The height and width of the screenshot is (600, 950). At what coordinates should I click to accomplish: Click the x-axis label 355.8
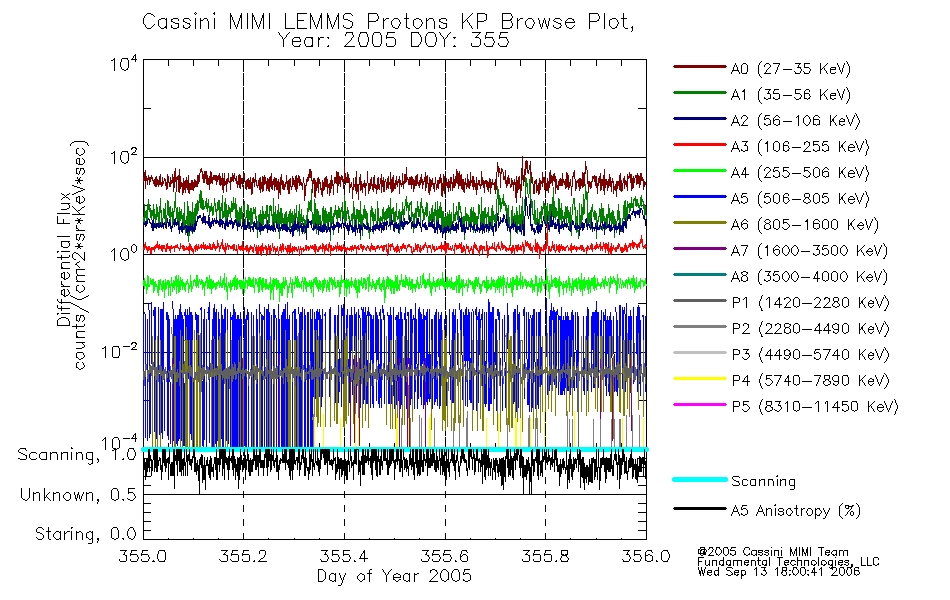pyautogui.click(x=545, y=556)
